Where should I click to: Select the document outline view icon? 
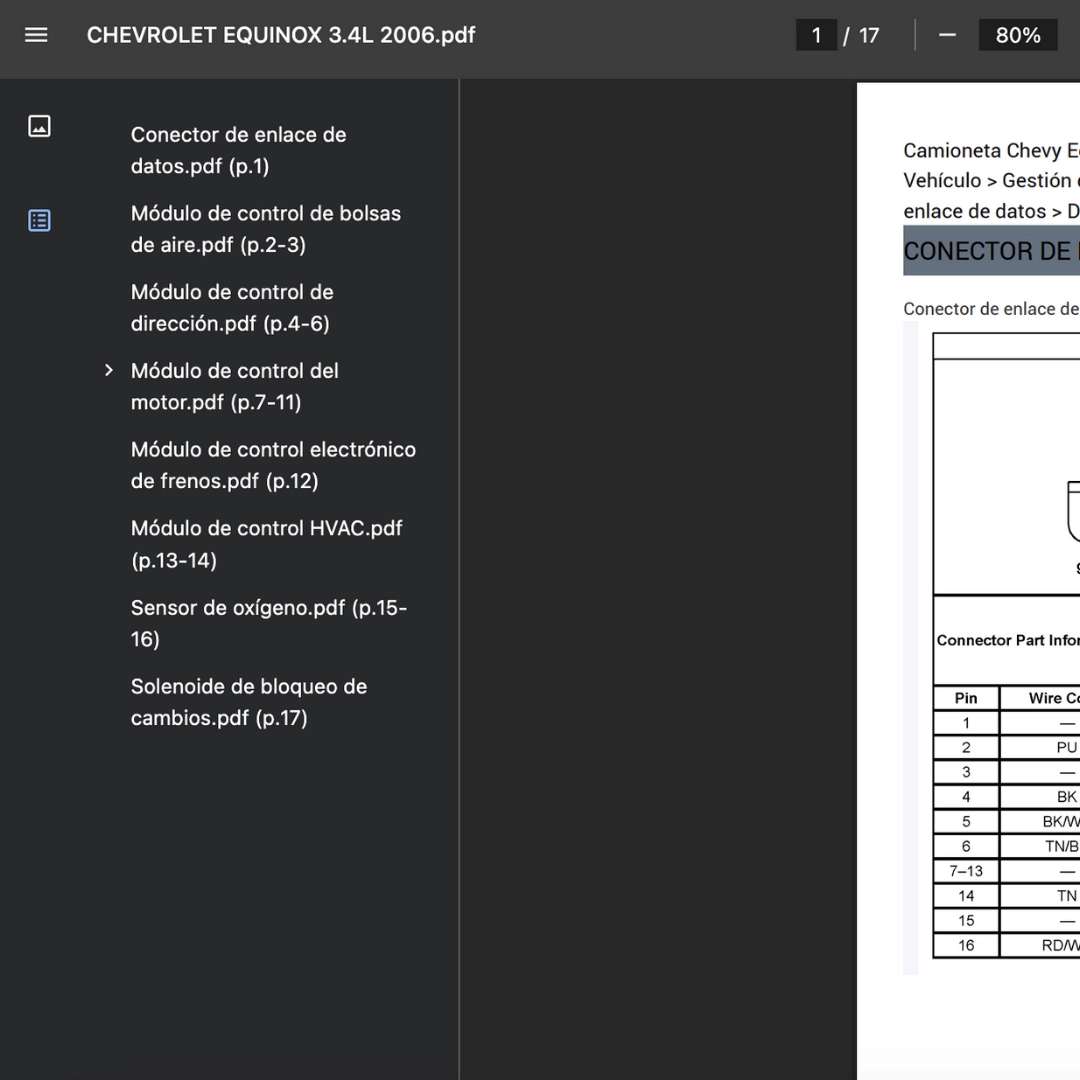(x=39, y=220)
